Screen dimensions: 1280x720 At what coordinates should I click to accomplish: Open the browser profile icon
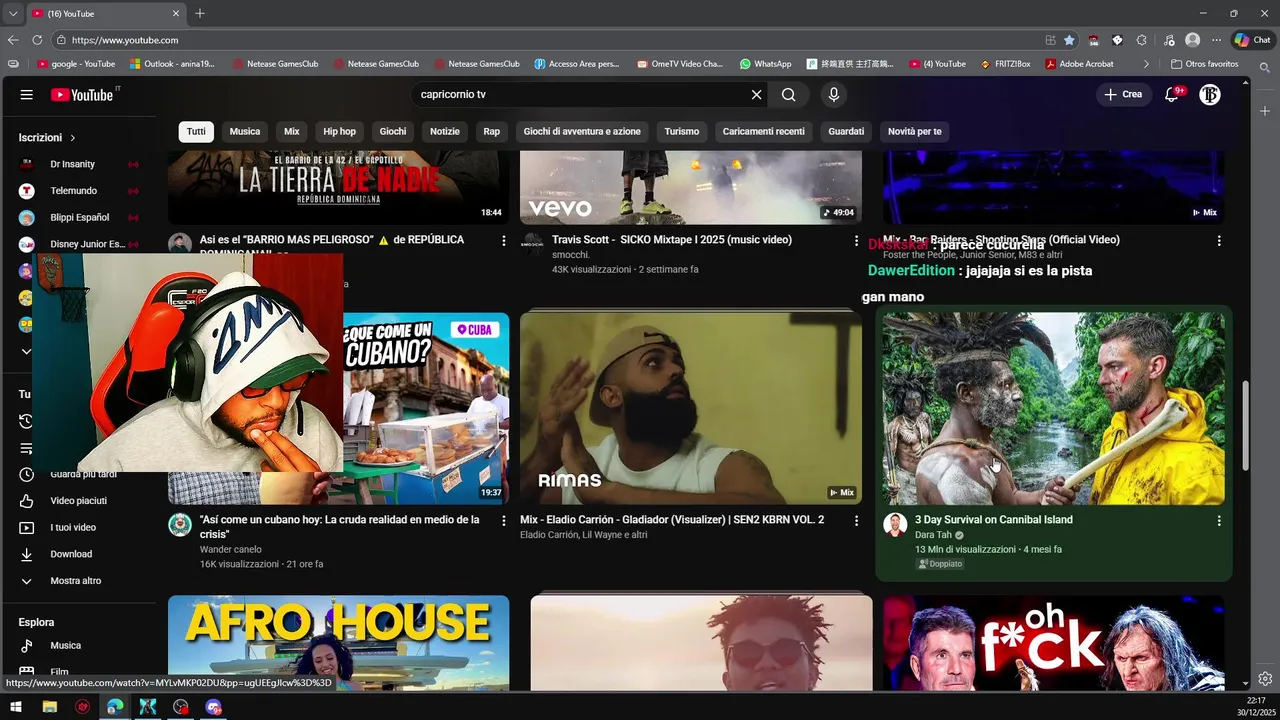click(x=1192, y=40)
